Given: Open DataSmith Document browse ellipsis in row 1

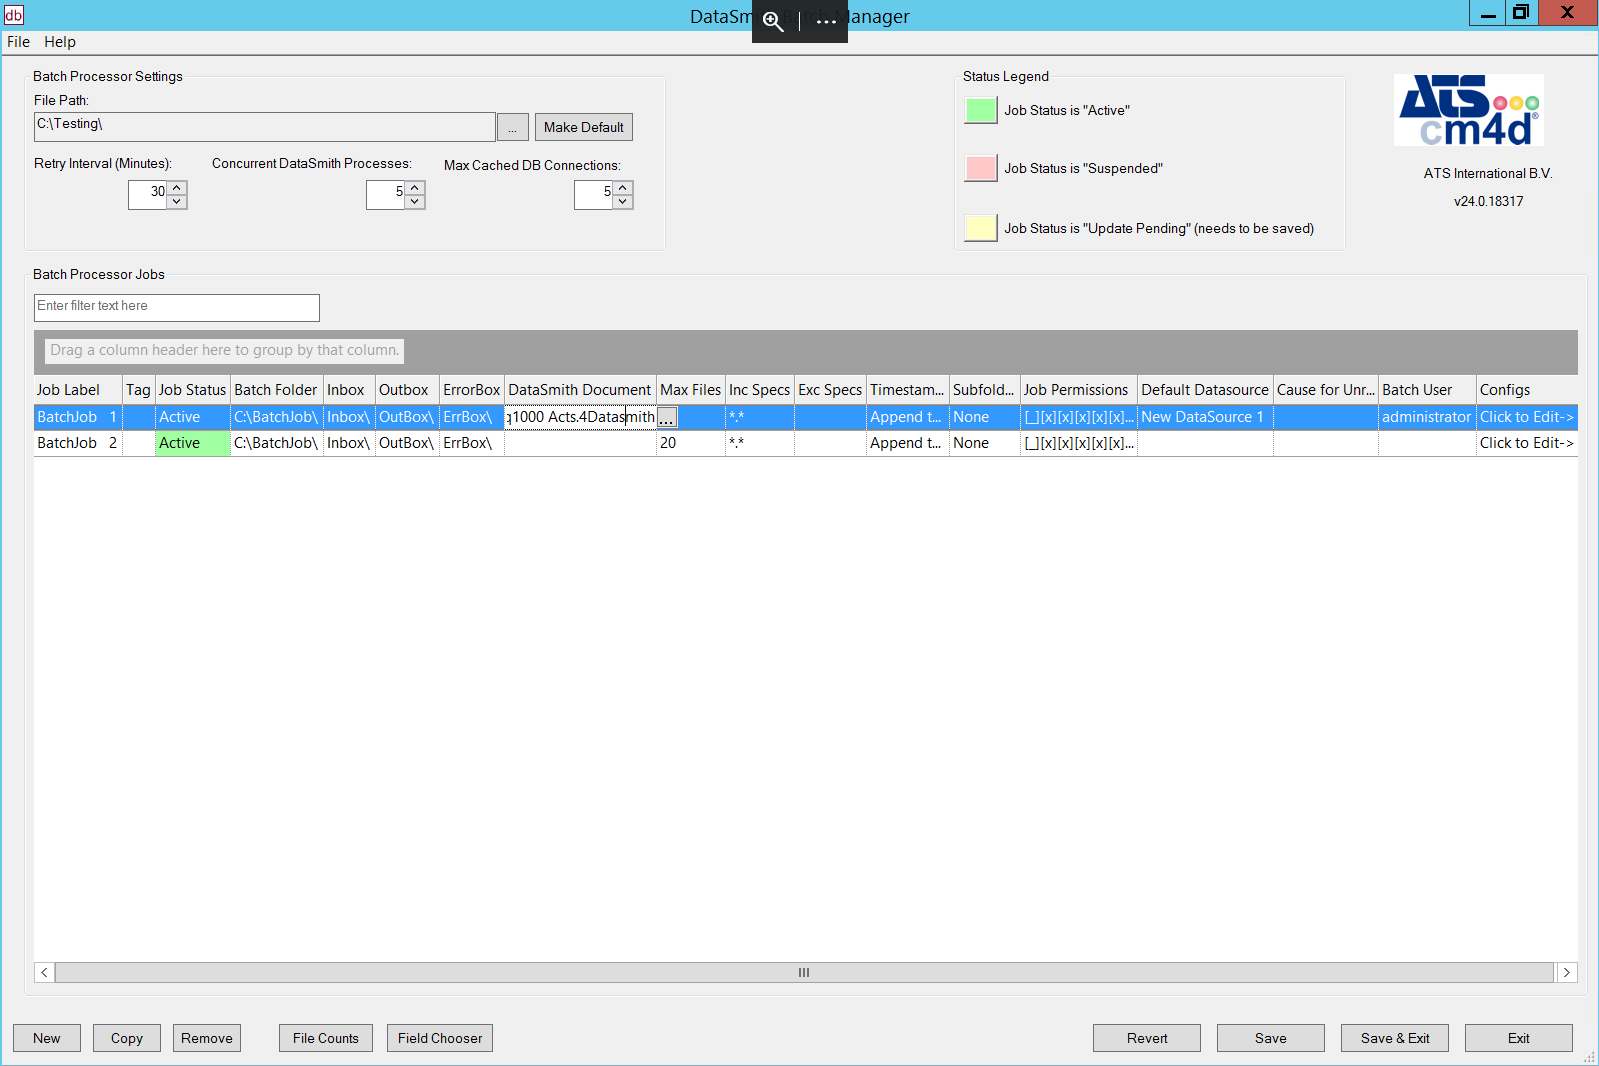Looking at the screenshot, I should [667, 418].
